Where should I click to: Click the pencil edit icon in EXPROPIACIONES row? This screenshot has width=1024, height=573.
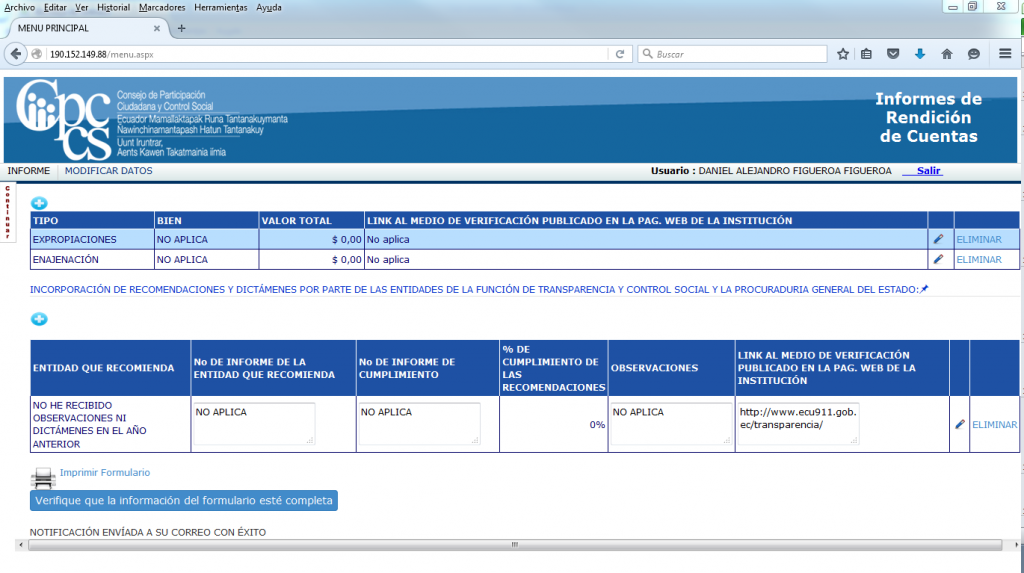point(938,240)
